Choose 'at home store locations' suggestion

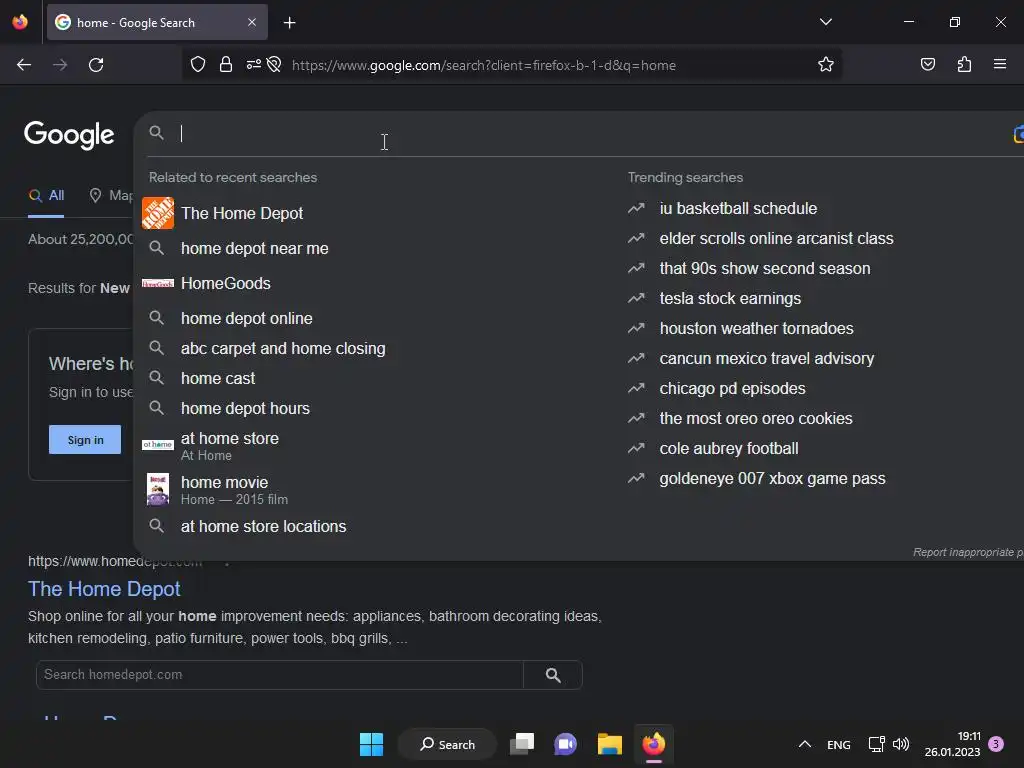(263, 526)
